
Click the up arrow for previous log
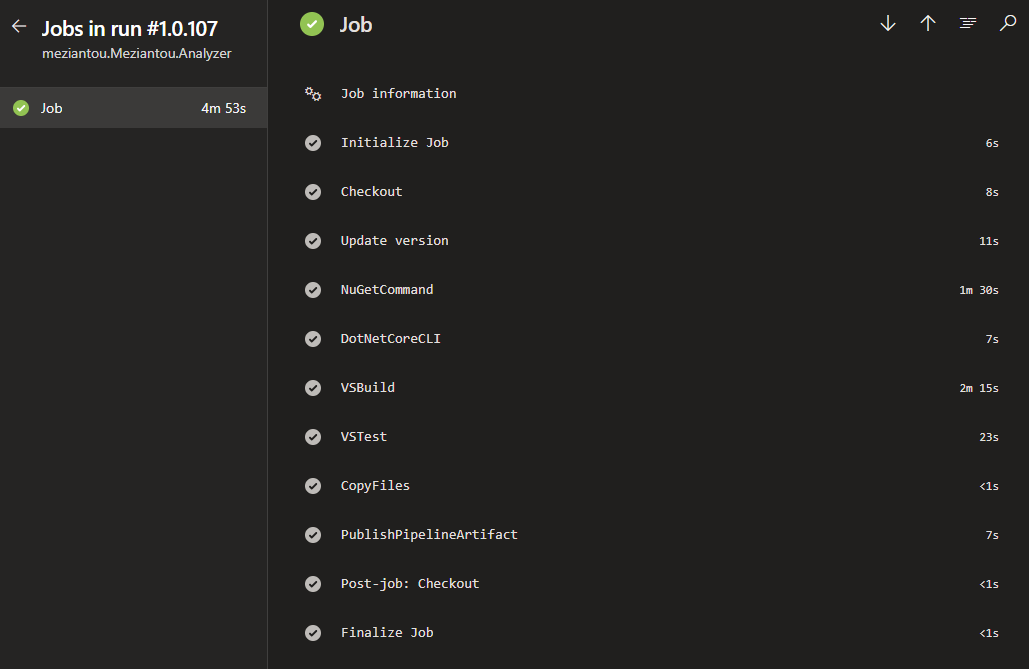click(928, 24)
